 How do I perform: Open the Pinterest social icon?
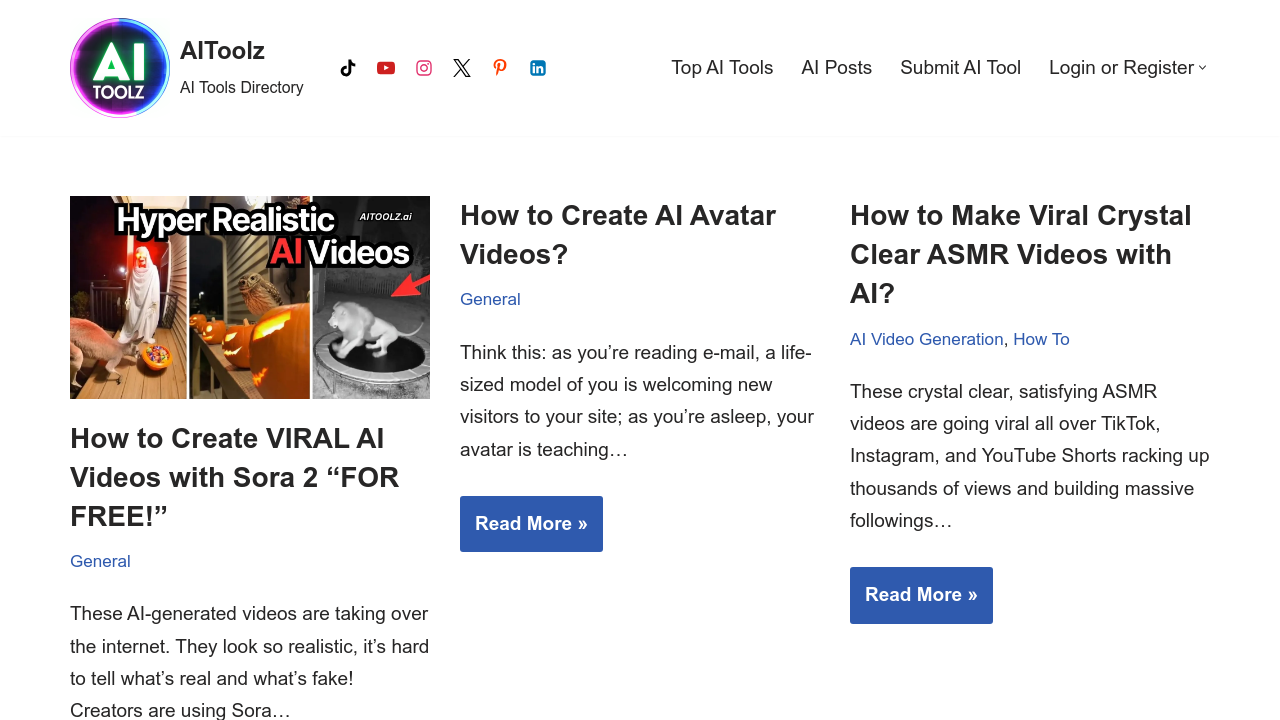[x=500, y=68]
